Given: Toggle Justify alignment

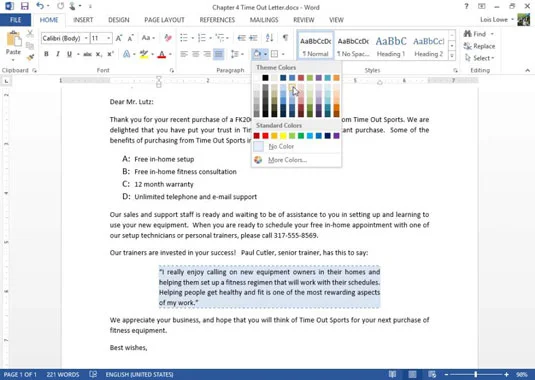Looking at the screenshot, I should click(x=219, y=54).
